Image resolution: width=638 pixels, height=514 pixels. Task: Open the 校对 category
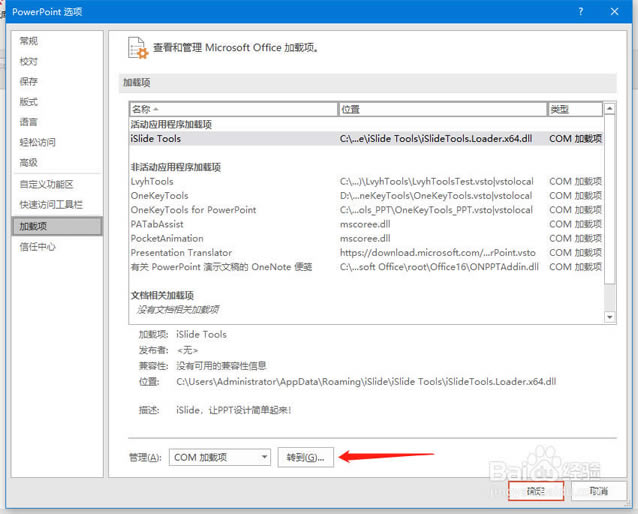[29, 61]
